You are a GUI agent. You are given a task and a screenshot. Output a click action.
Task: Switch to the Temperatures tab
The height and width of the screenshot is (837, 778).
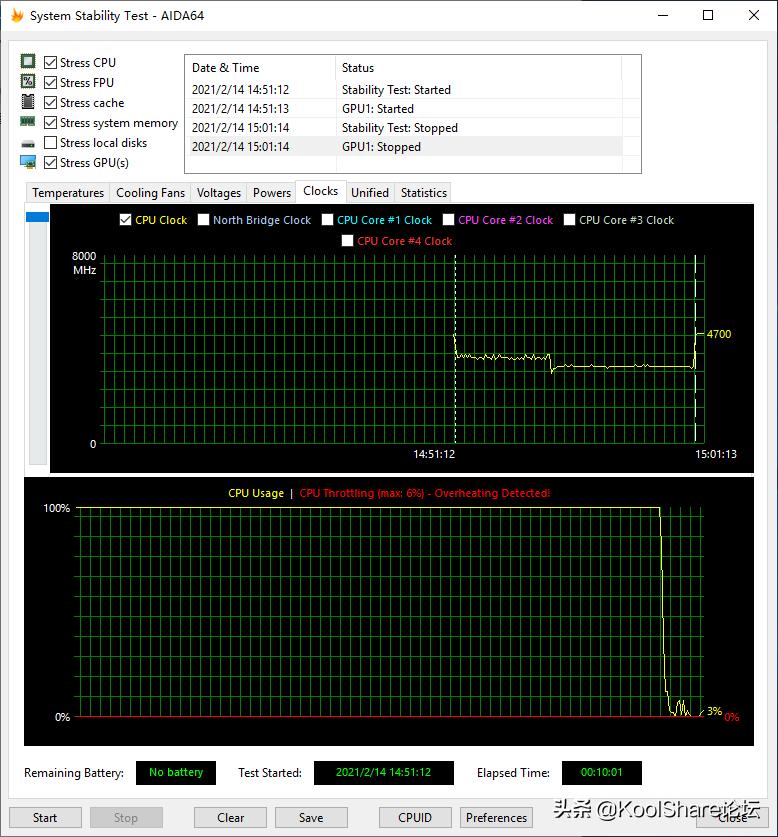click(x=68, y=193)
